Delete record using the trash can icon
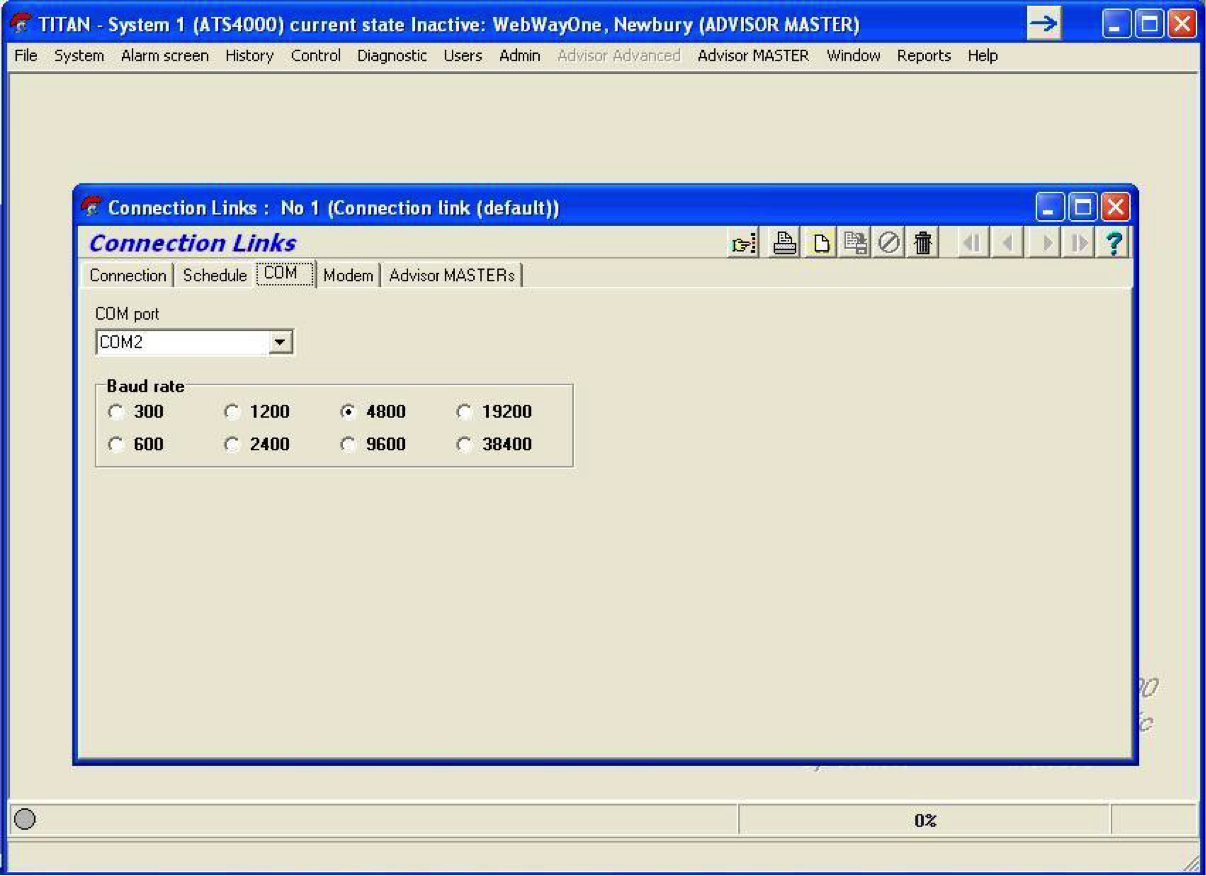 923,243
